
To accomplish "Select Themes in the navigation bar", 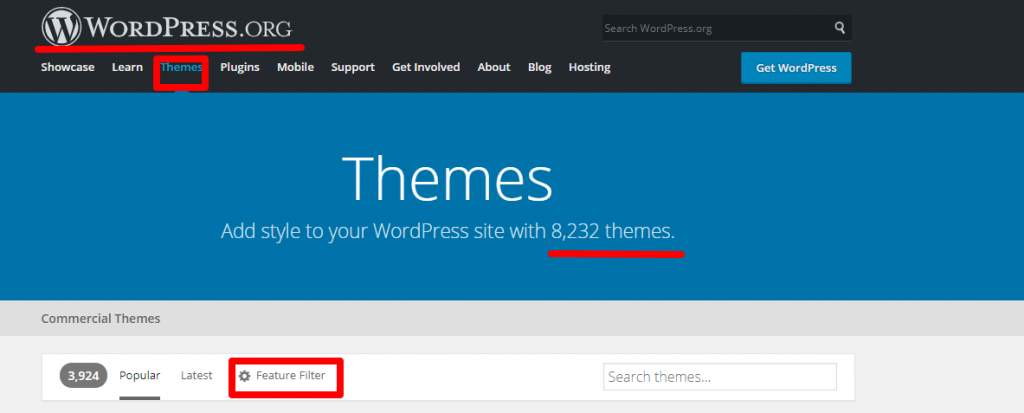I will point(181,67).
